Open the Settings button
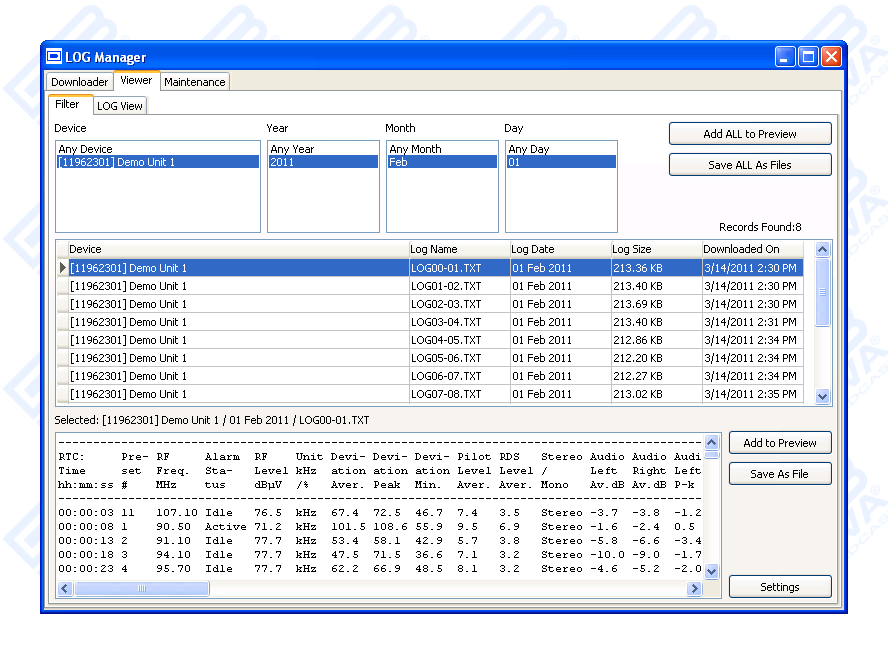Screen dimensions: 888x654 pos(779,587)
